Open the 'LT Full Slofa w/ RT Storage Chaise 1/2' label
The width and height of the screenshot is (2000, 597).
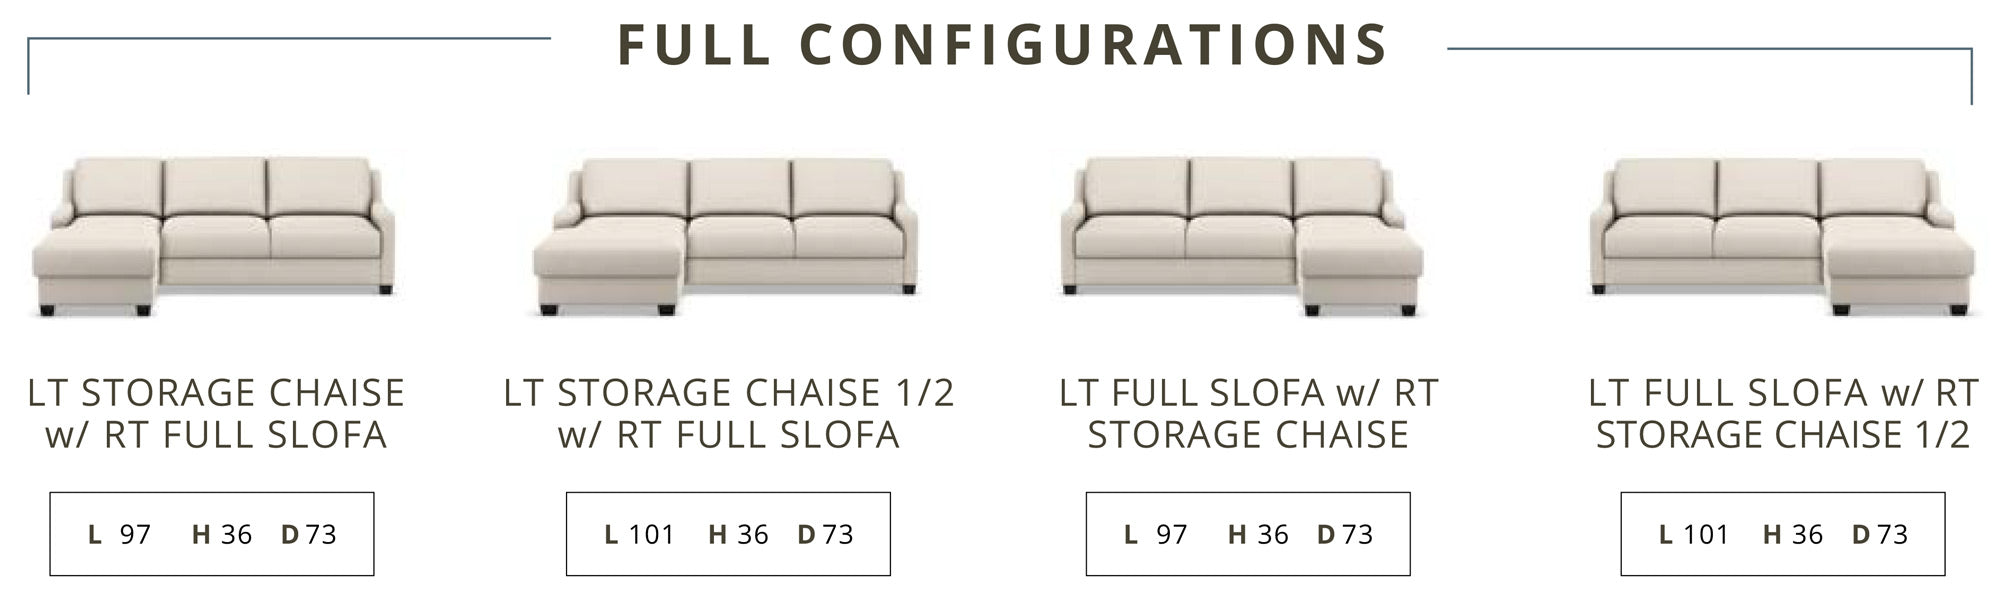pos(1782,414)
